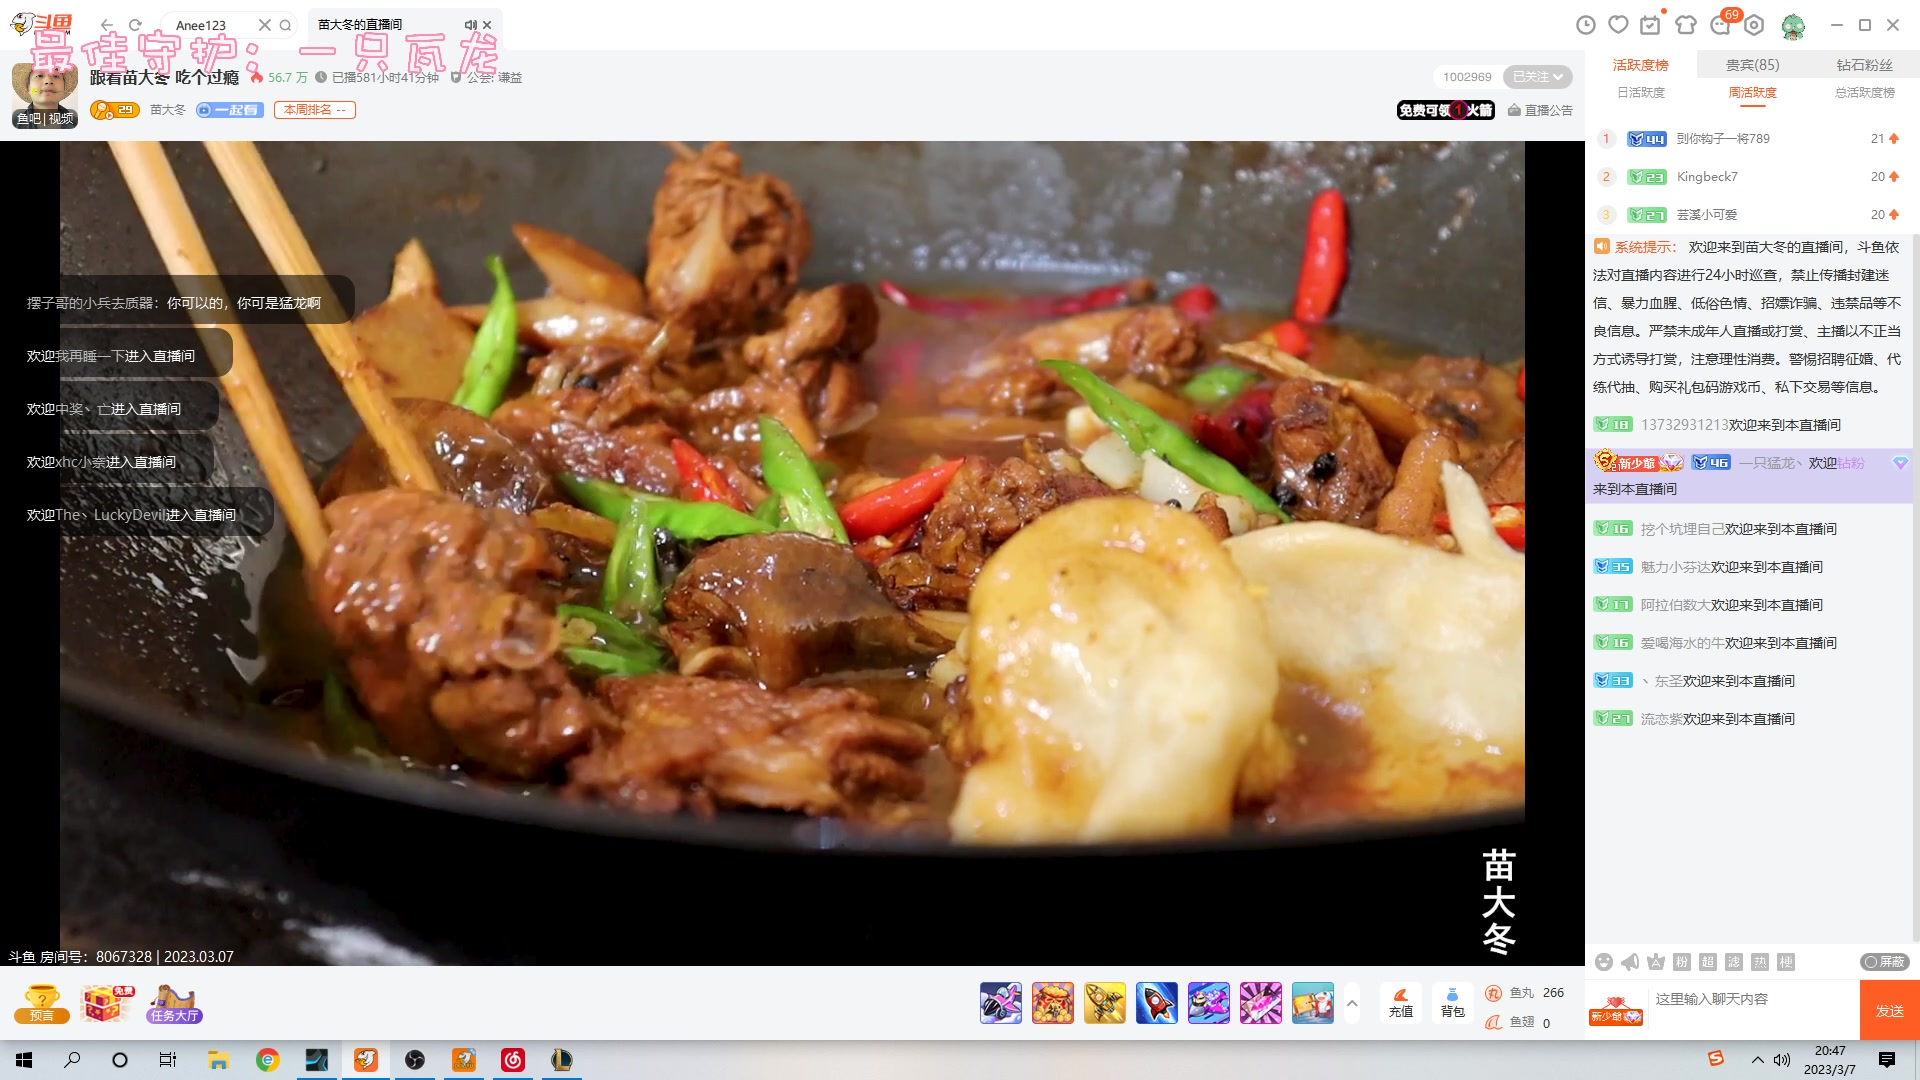The width and height of the screenshot is (1920, 1080).
Task: Toggle the 粉 fan-badge chat filter
Action: click(1682, 962)
